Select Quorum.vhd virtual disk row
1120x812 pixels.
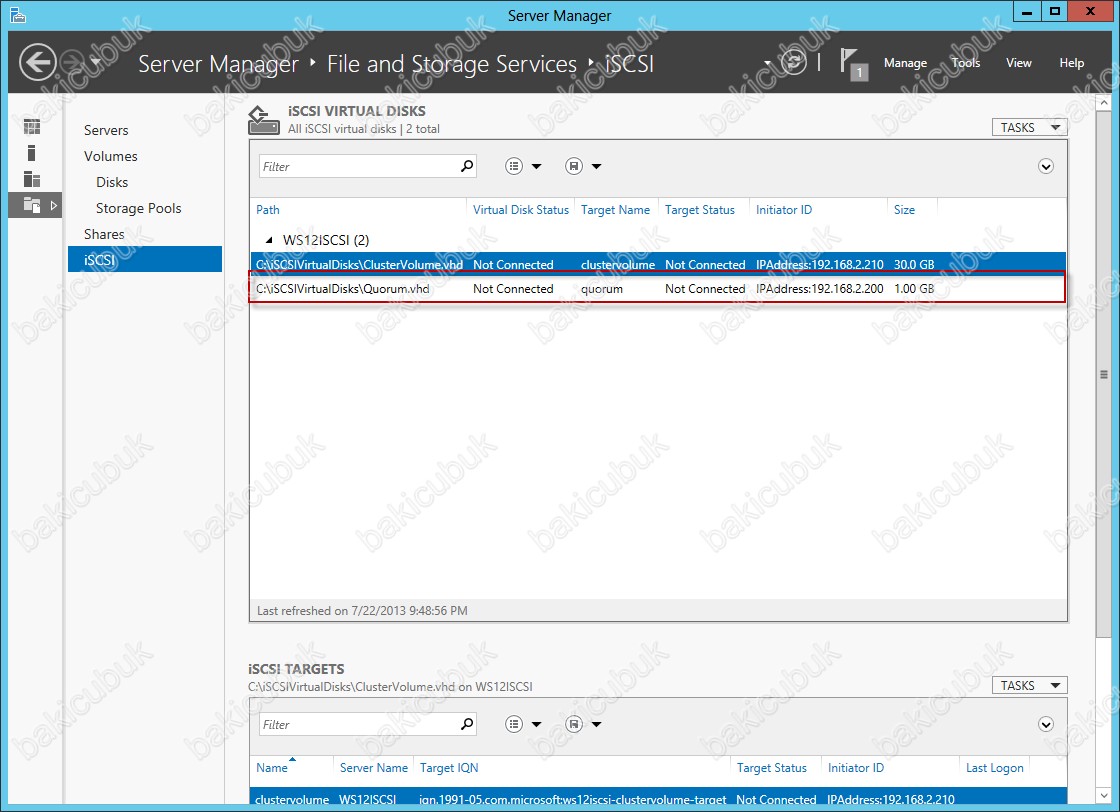[658, 289]
